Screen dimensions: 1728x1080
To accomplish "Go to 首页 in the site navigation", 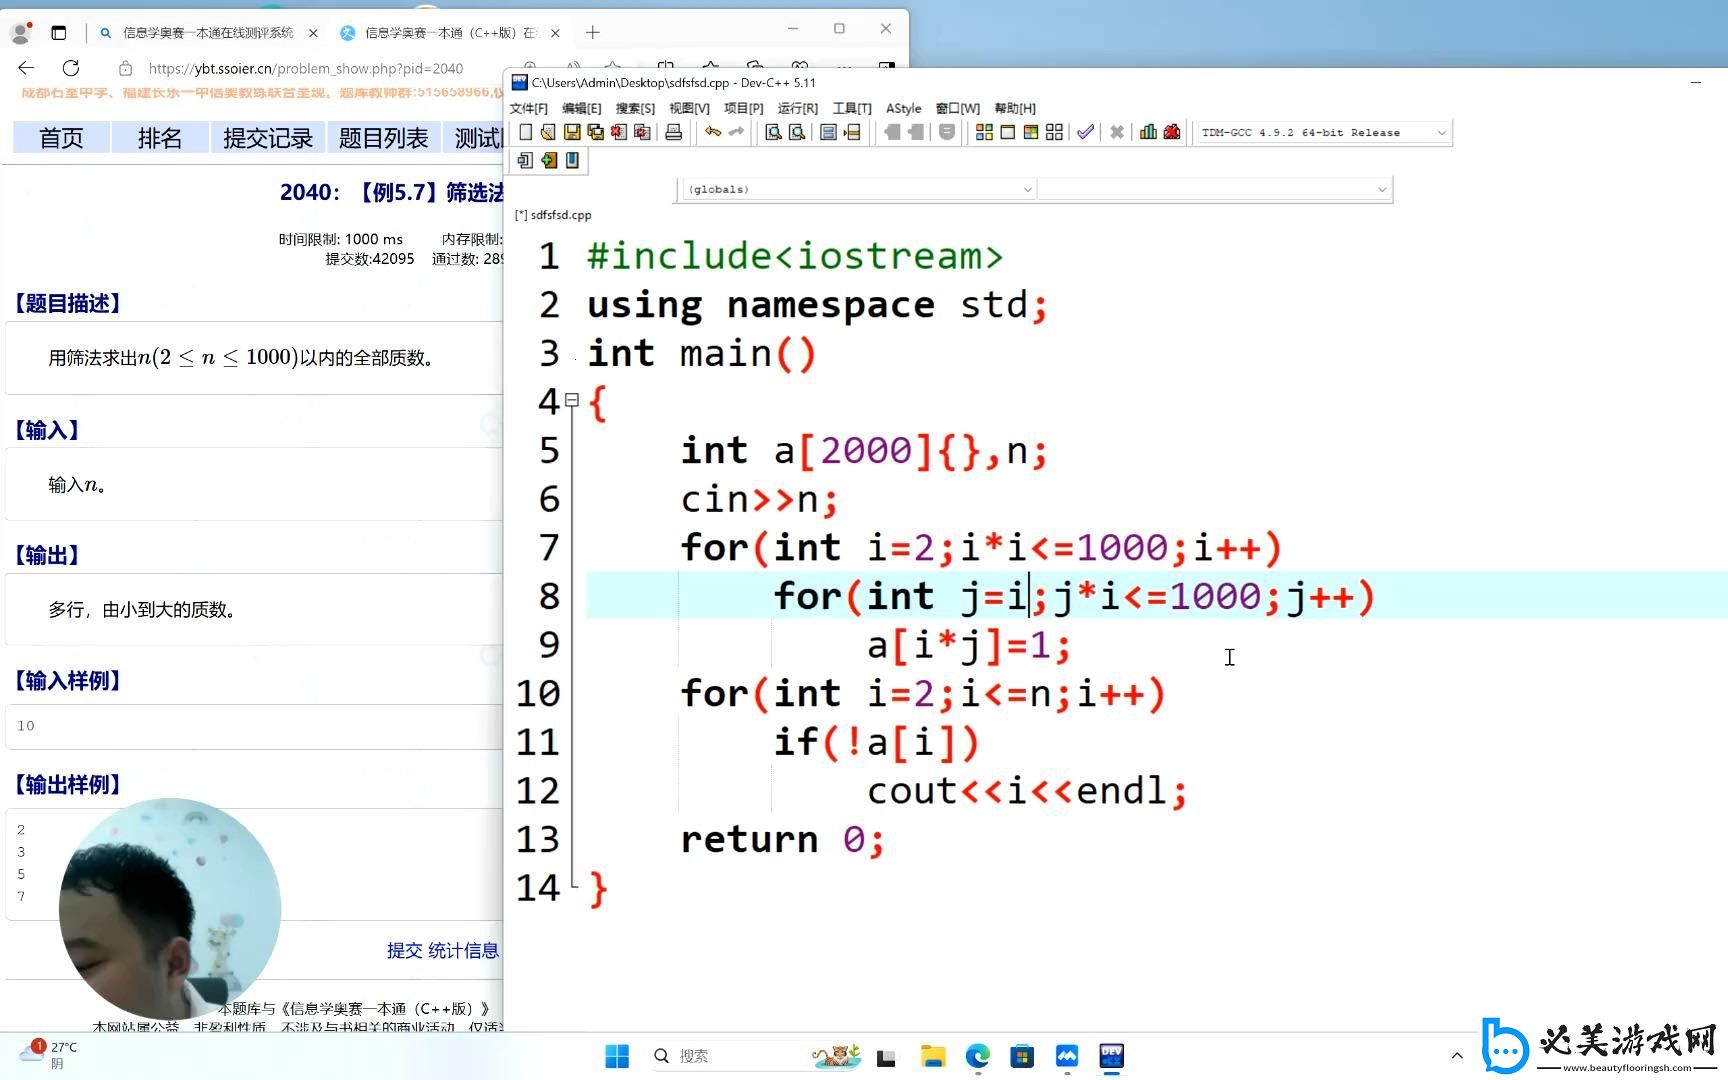I will (61, 138).
